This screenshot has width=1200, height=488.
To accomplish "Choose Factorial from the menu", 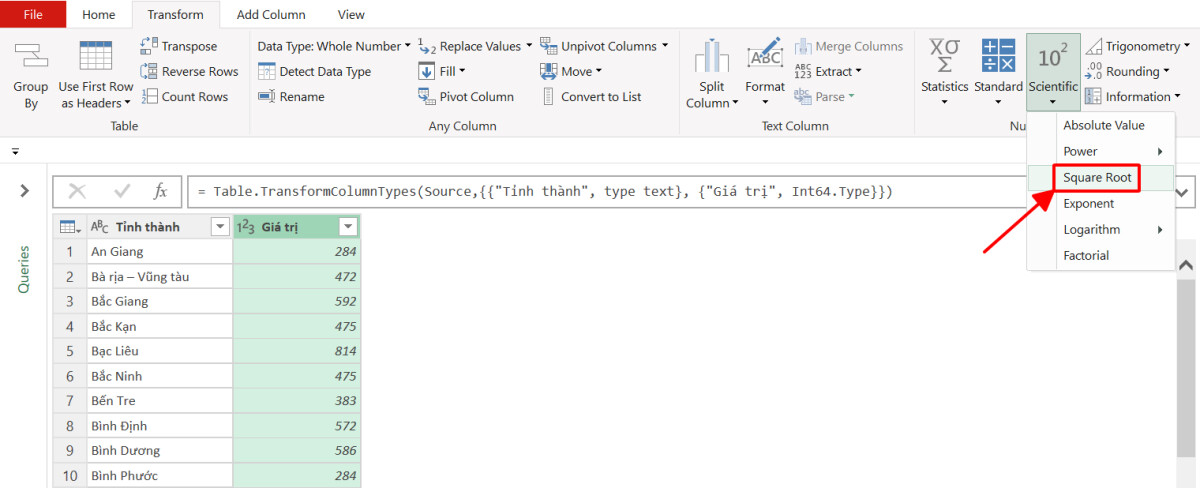I will pyautogui.click(x=1101, y=255).
